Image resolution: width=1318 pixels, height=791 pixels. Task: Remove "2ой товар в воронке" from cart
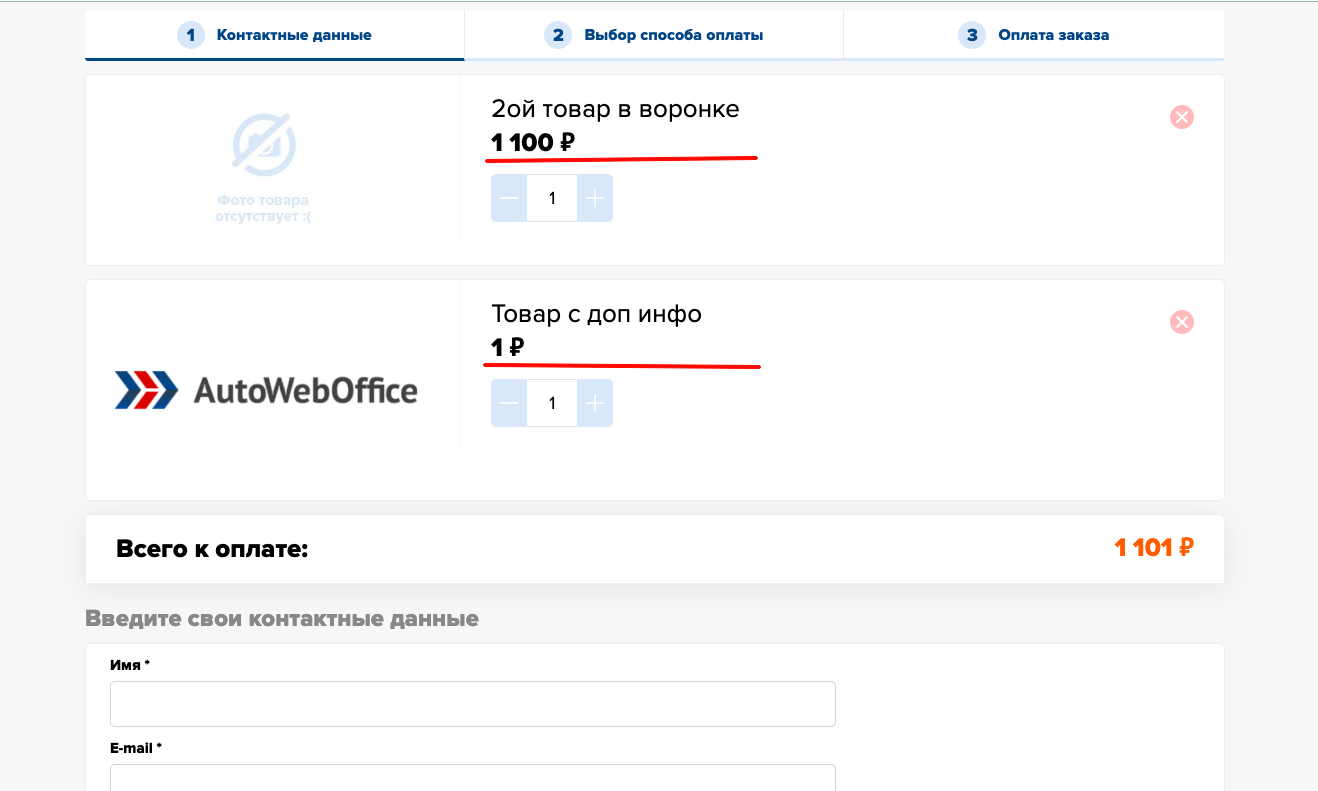1182,117
